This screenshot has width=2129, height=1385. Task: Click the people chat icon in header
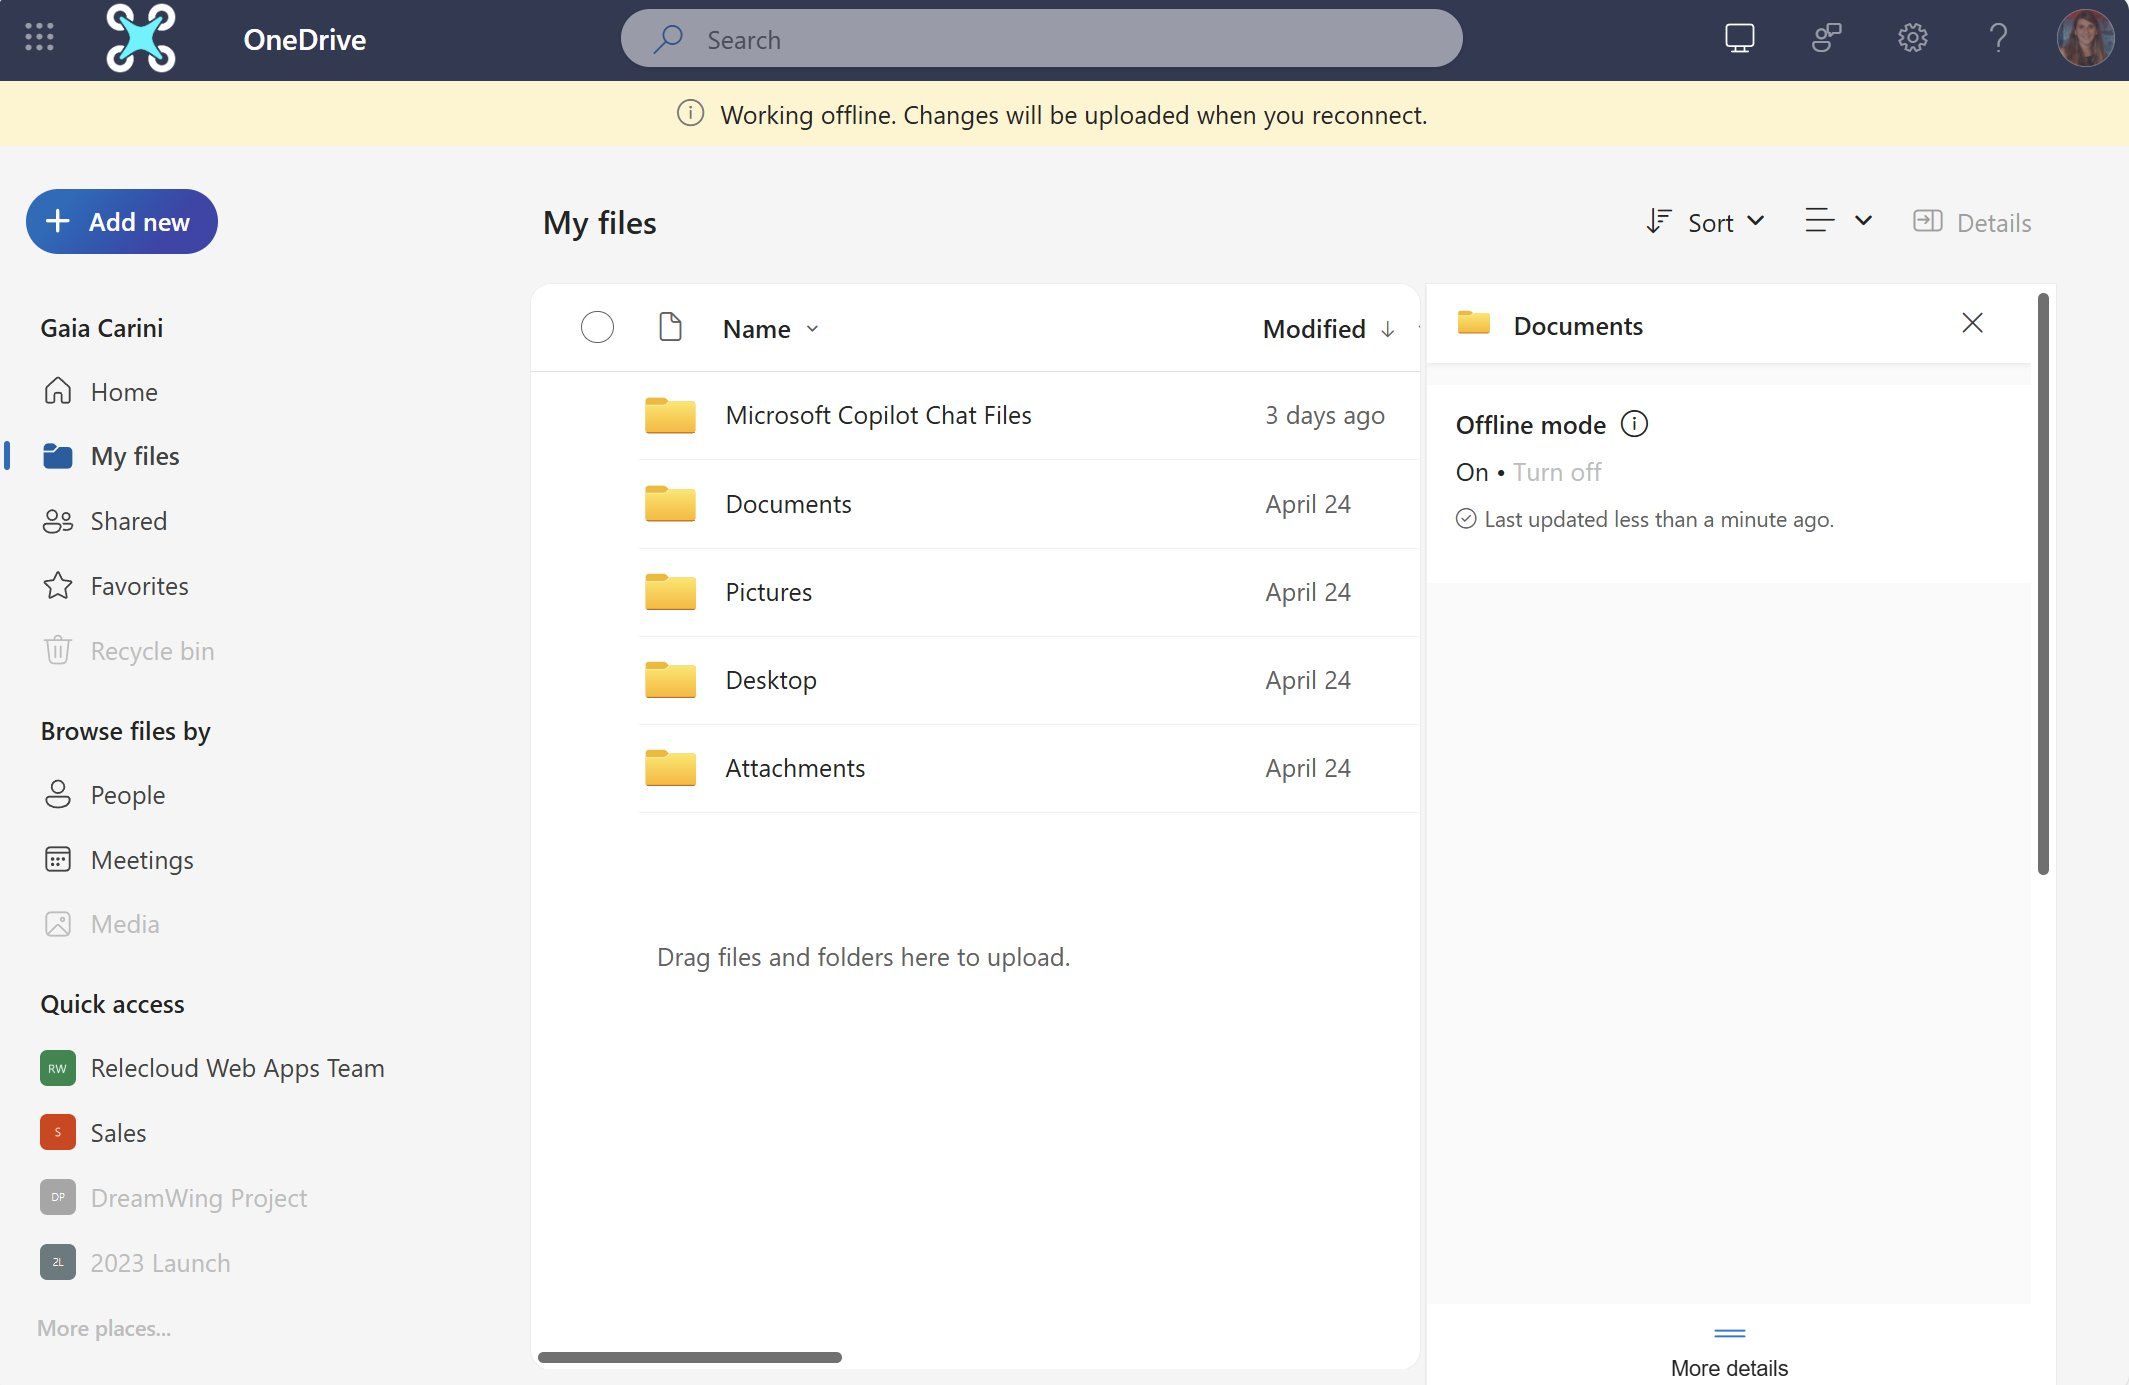tap(1826, 38)
